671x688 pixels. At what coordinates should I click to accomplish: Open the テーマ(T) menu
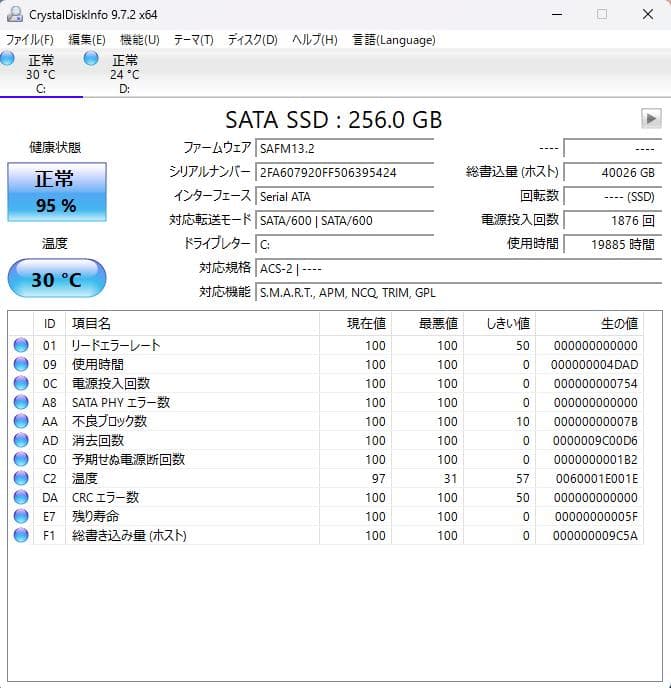point(194,40)
